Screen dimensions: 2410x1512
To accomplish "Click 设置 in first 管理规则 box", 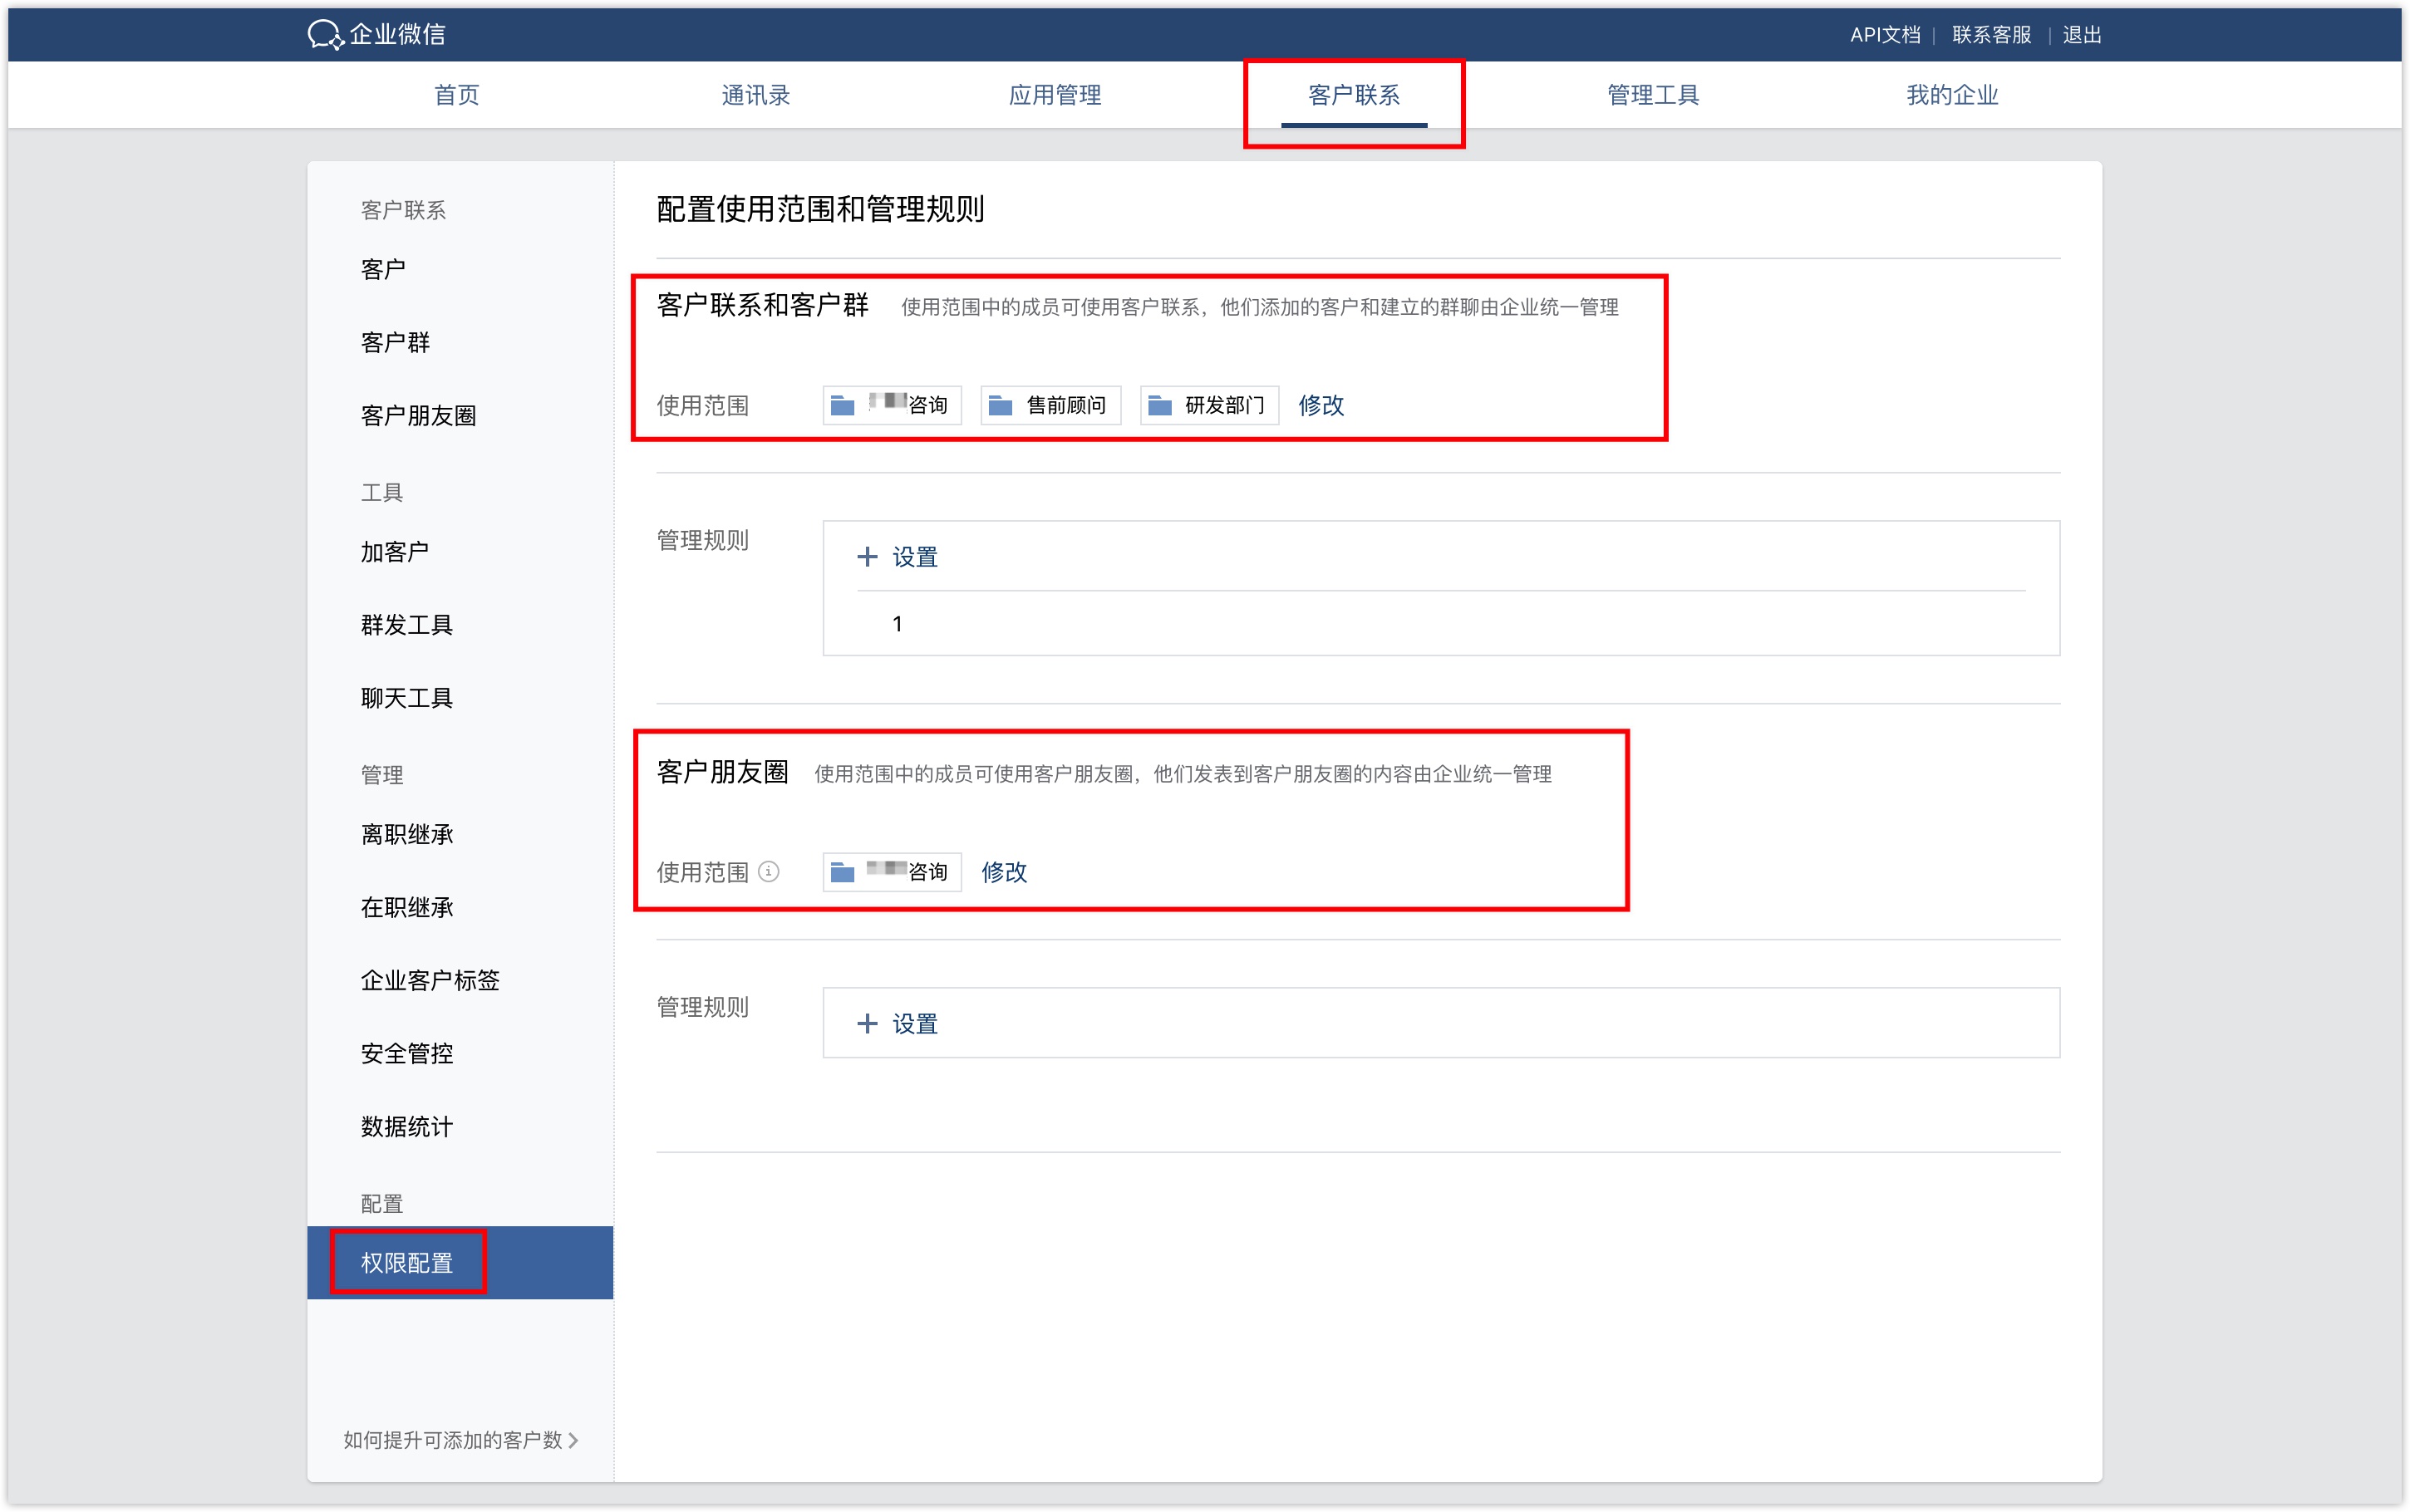I will pyautogui.click(x=915, y=557).
